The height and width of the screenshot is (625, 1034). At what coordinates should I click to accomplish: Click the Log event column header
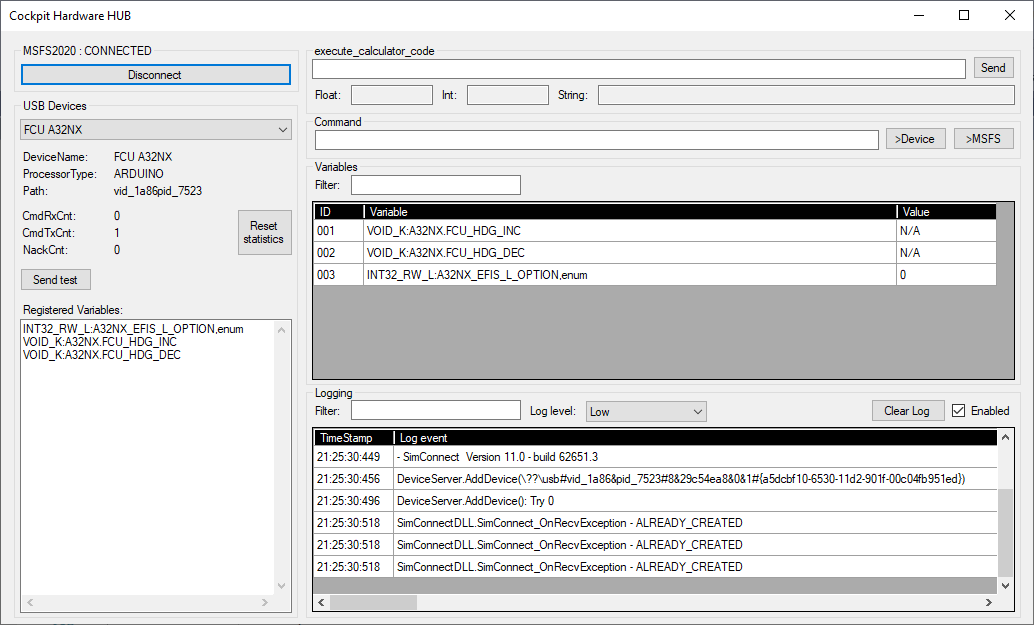(696, 438)
